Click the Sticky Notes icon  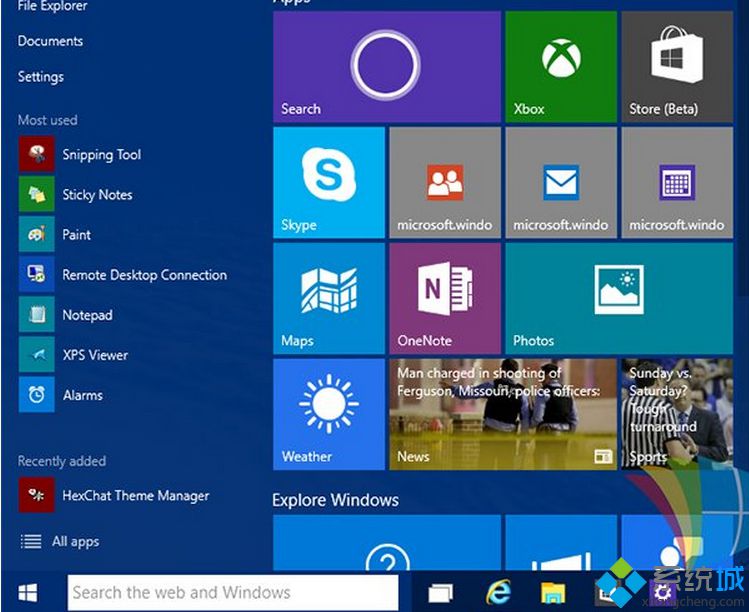tap(37, 194)
